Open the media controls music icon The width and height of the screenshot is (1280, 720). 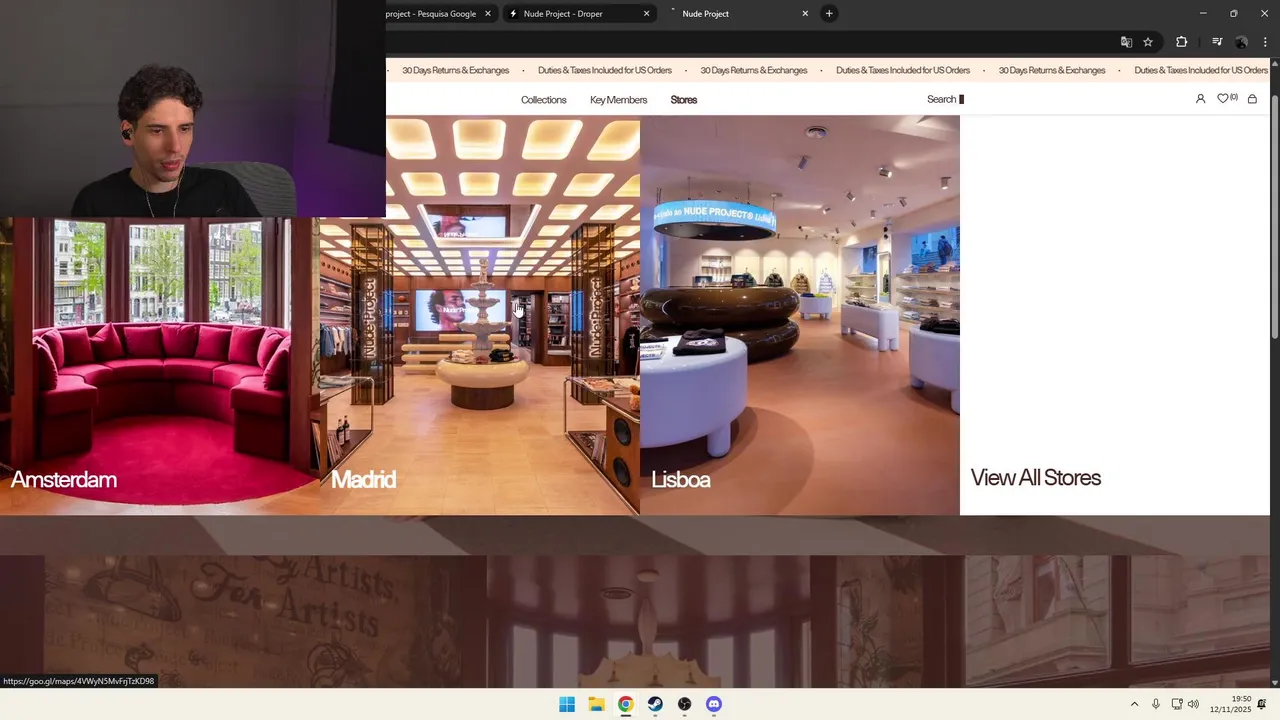coord(1217,42)
